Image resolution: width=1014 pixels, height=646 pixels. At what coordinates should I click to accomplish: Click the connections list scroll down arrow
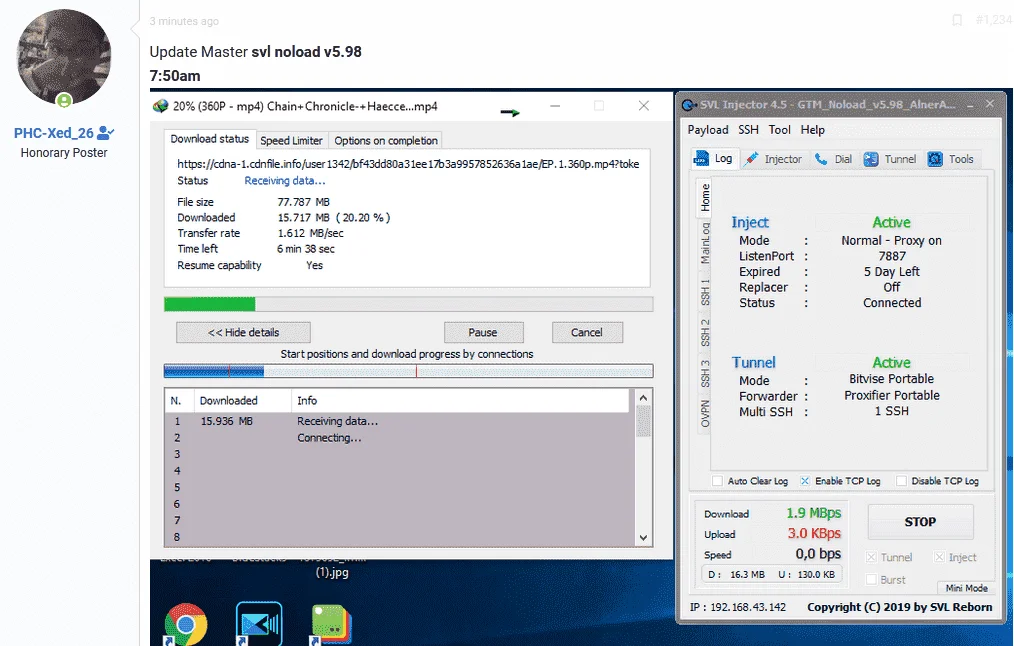tap(643, 537)
